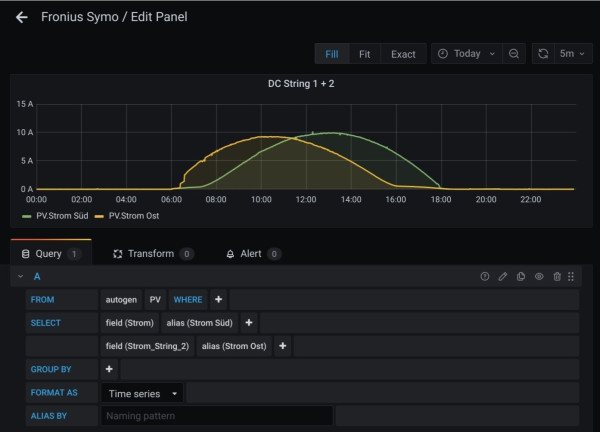This screenshot has width=600, height=432.
Task: Switch to the Alert tab
Action: 252,254
